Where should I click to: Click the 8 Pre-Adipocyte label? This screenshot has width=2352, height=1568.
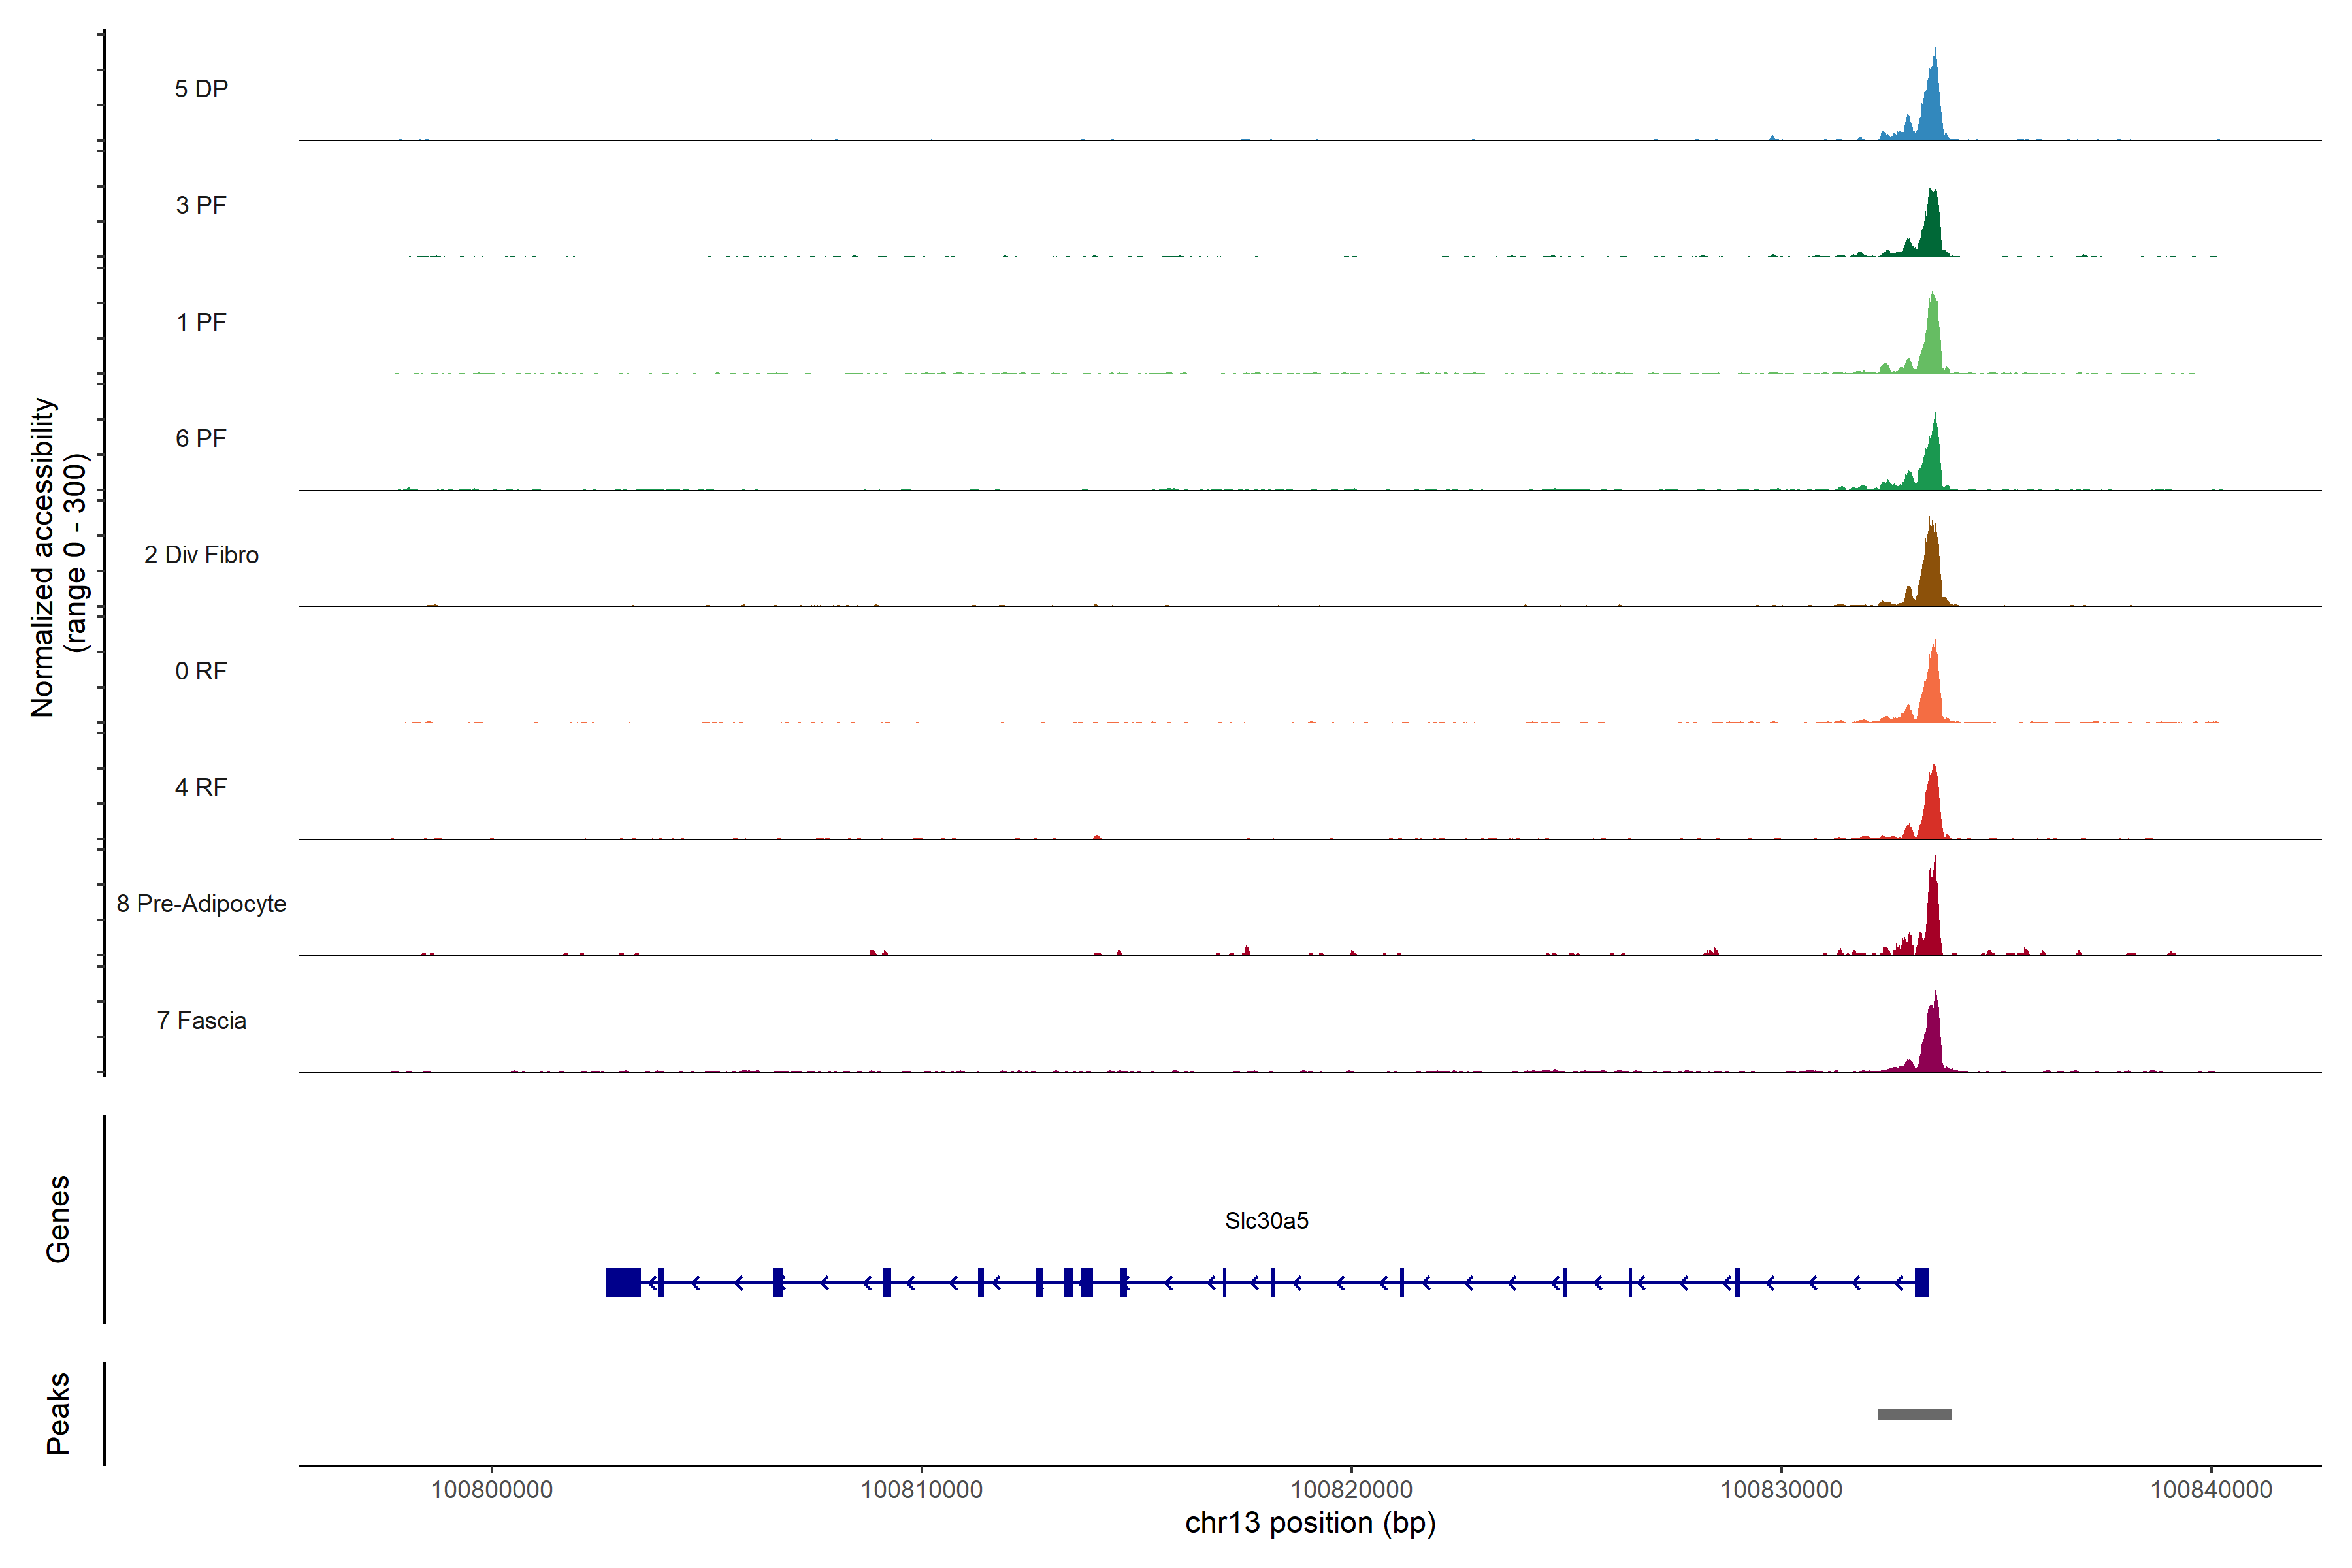click(x=201, y=904)
